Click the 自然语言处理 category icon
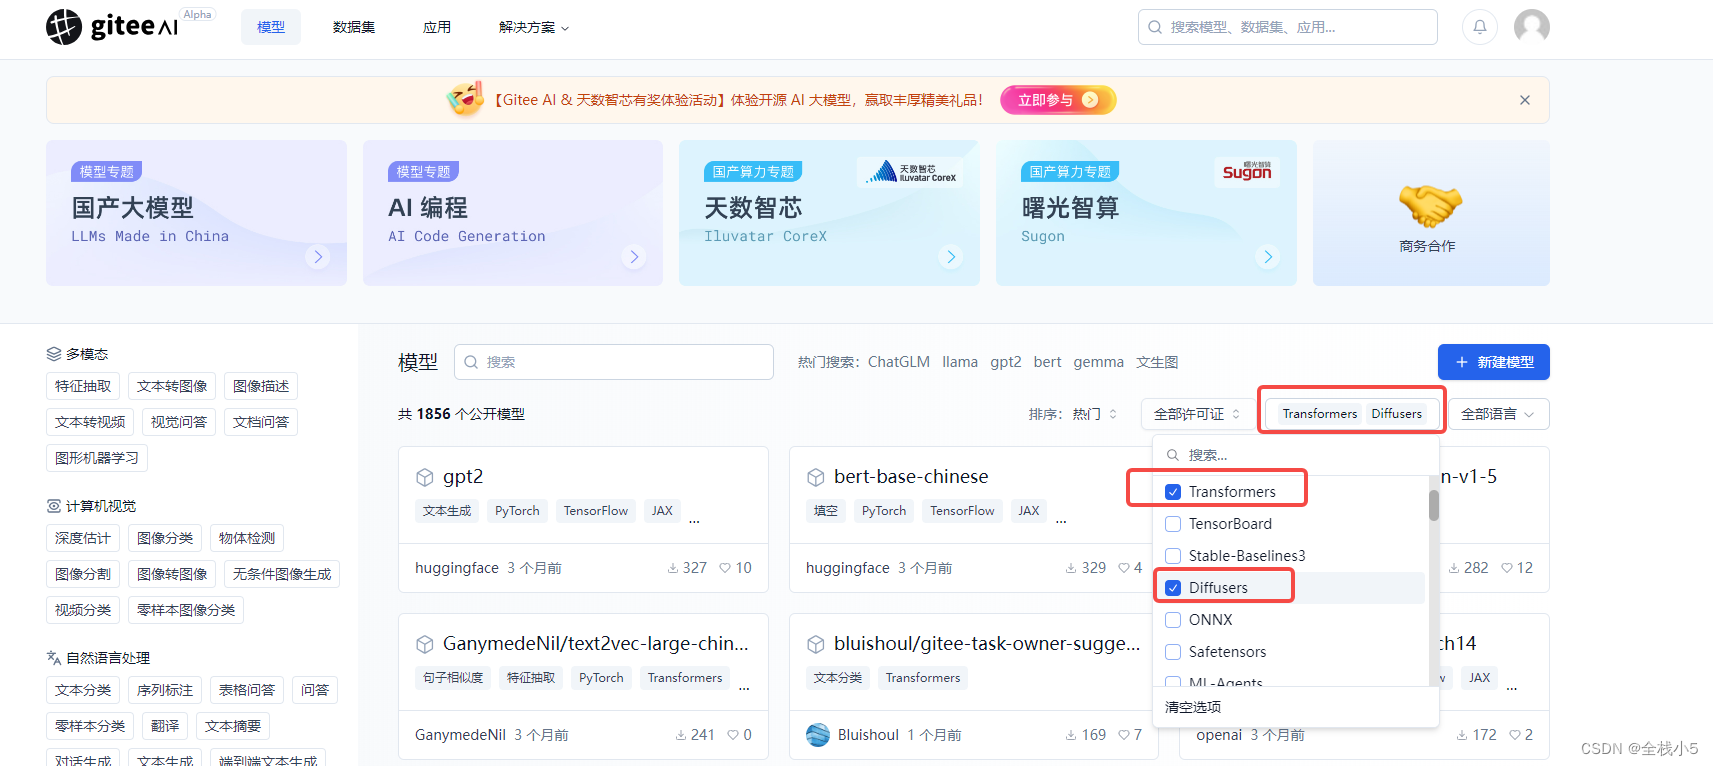Viewport: 1713px width, 766px height. (54, 658)
